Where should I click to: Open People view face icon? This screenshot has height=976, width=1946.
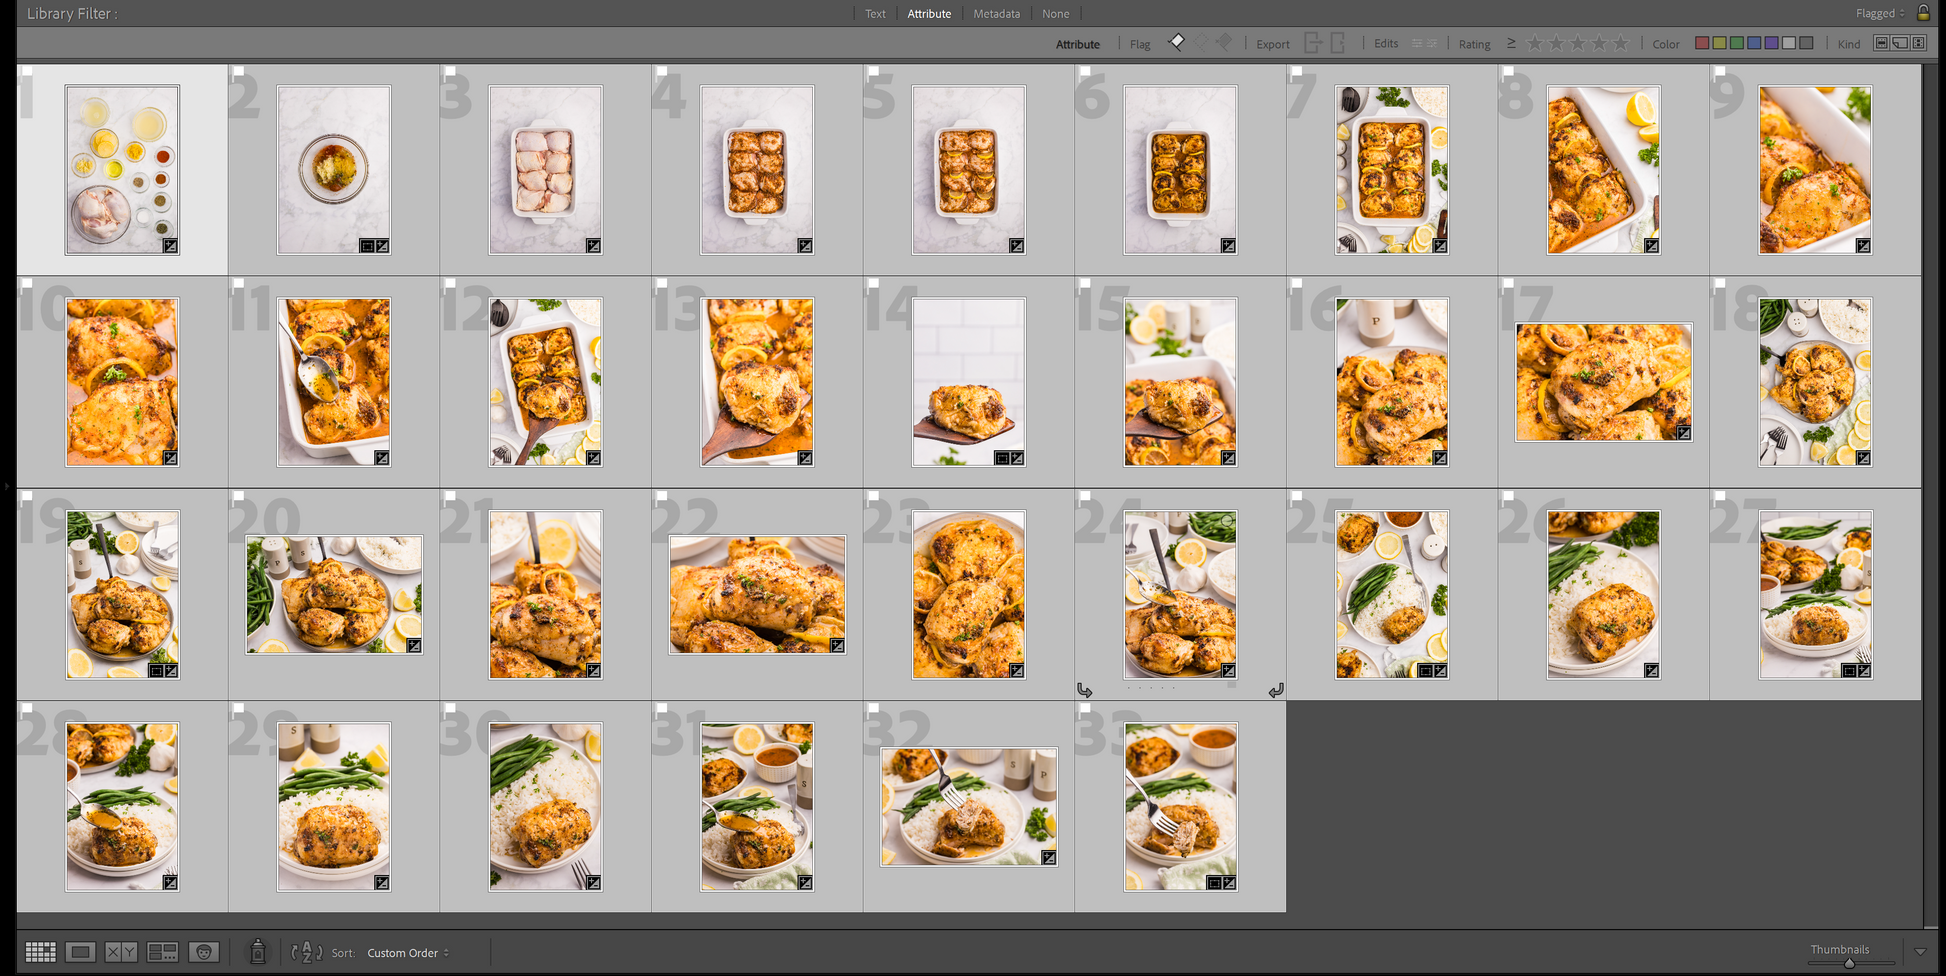coord(204,952)
